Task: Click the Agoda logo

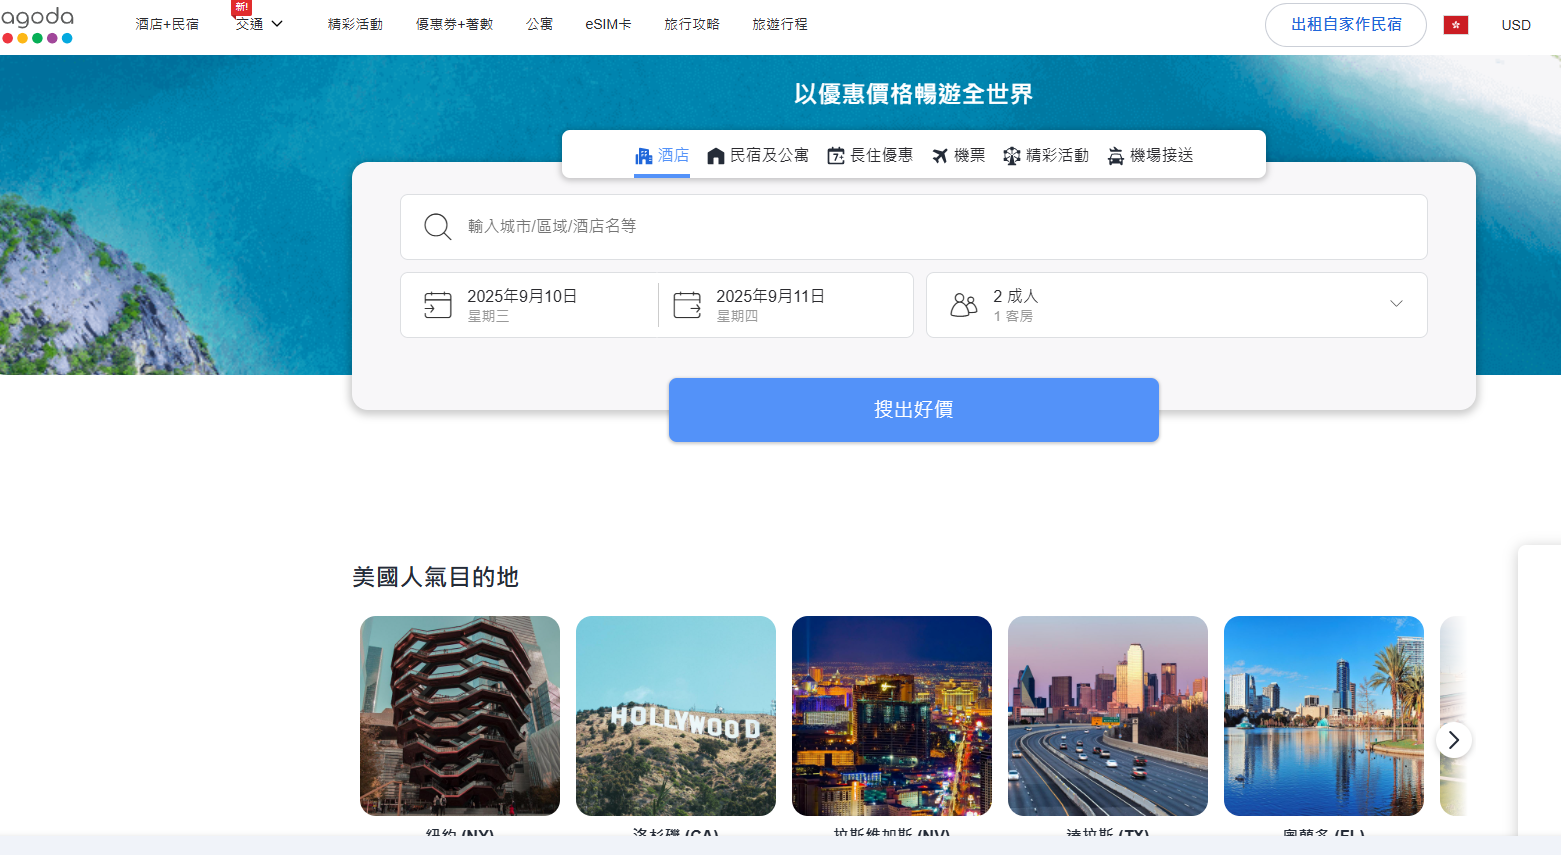Action: [x=37, y=25]
